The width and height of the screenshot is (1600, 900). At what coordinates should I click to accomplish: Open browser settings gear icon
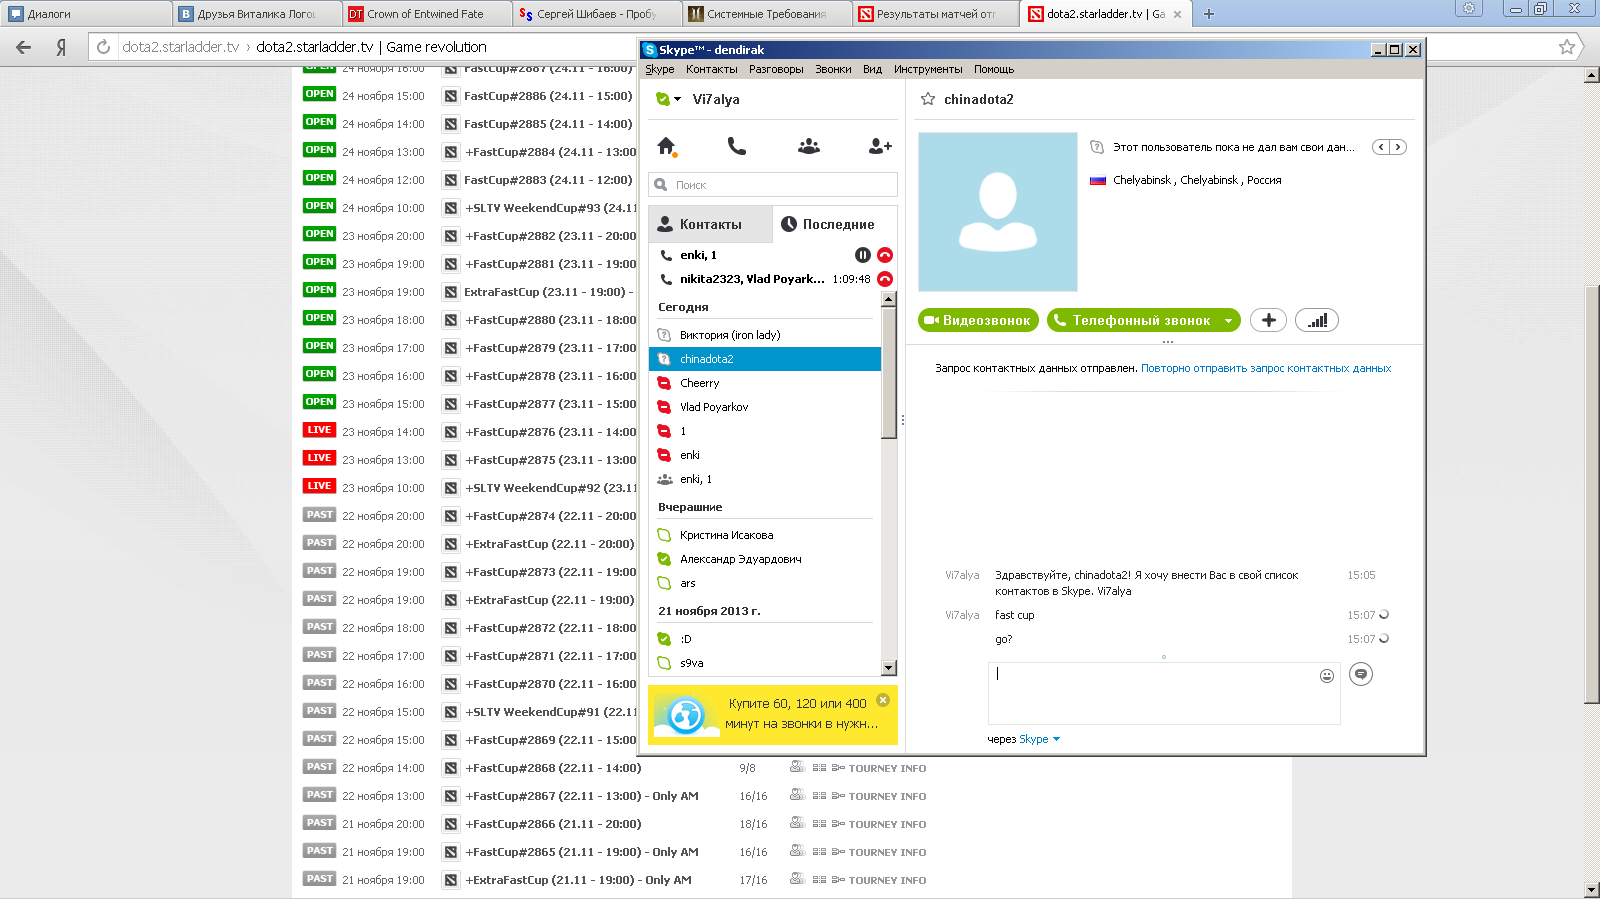click(1469, 8)
